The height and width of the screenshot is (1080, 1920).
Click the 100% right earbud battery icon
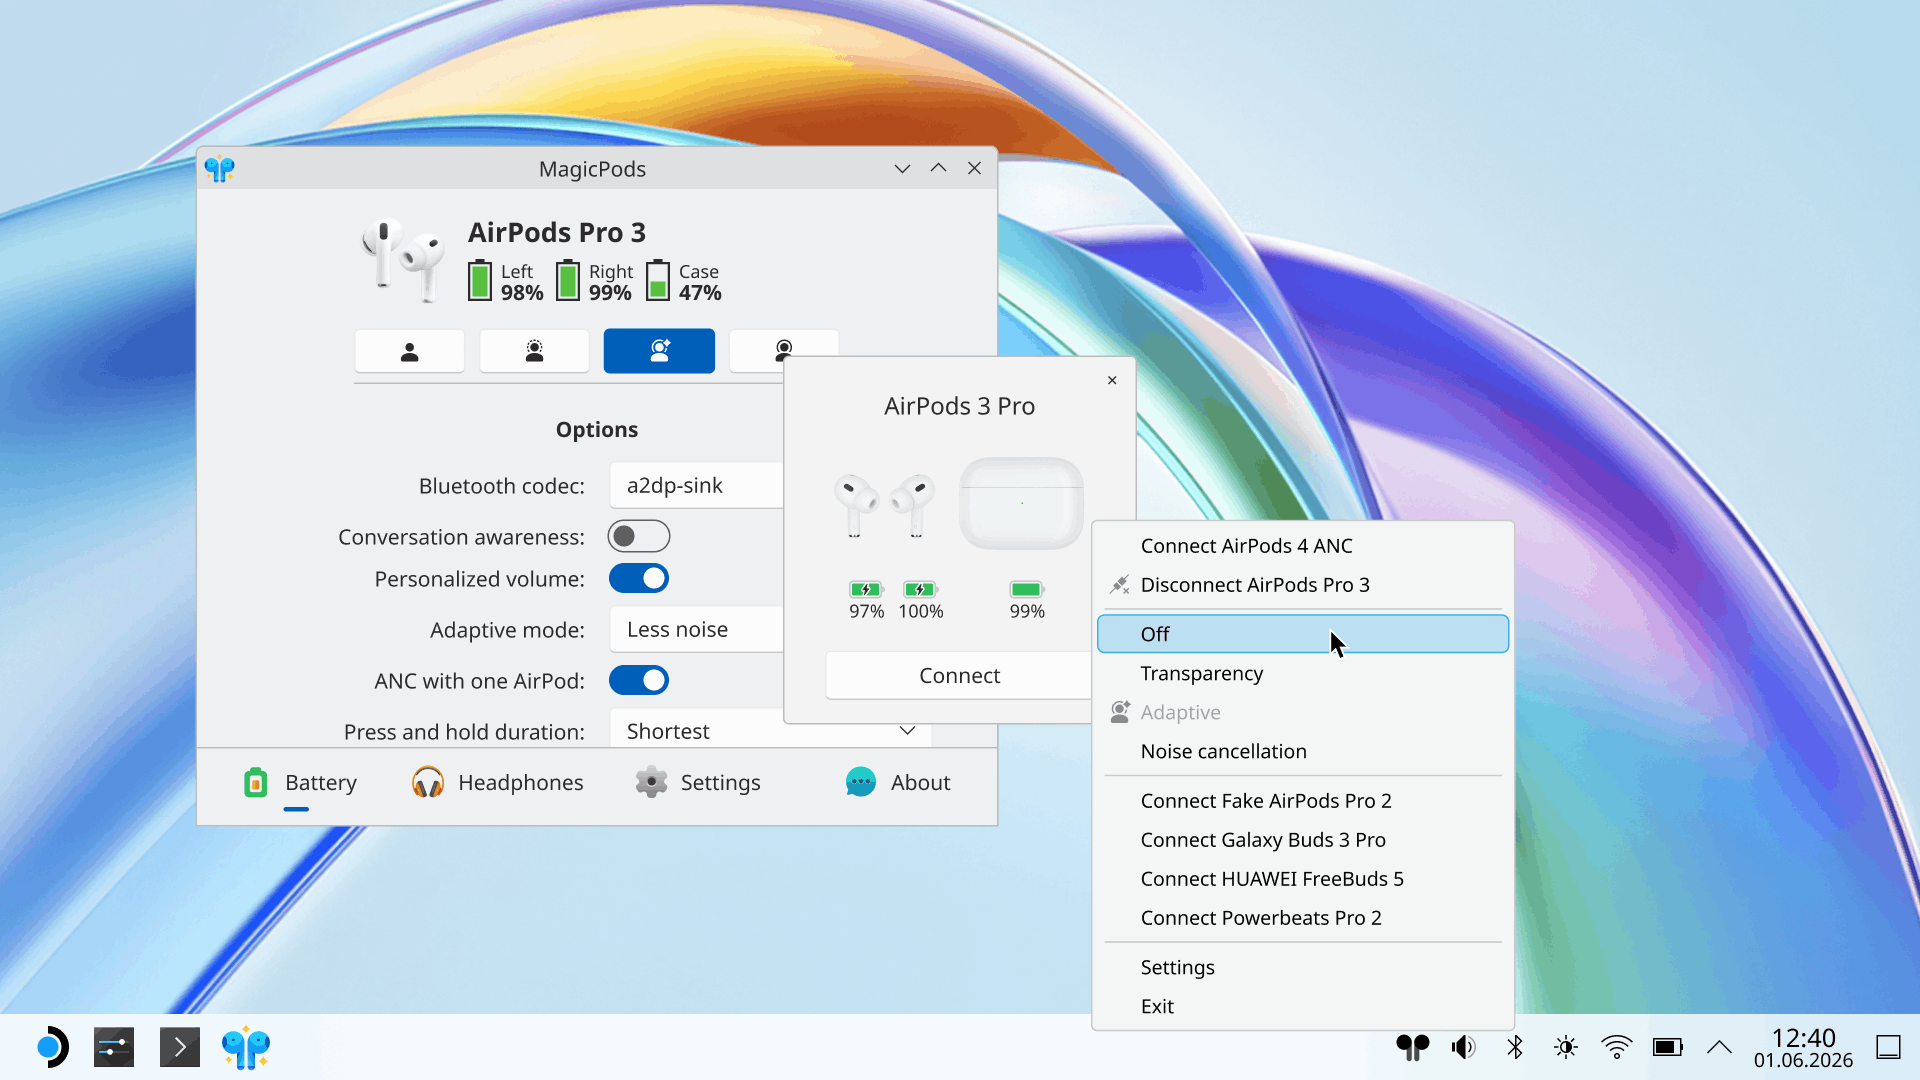(x=920, y=589)
